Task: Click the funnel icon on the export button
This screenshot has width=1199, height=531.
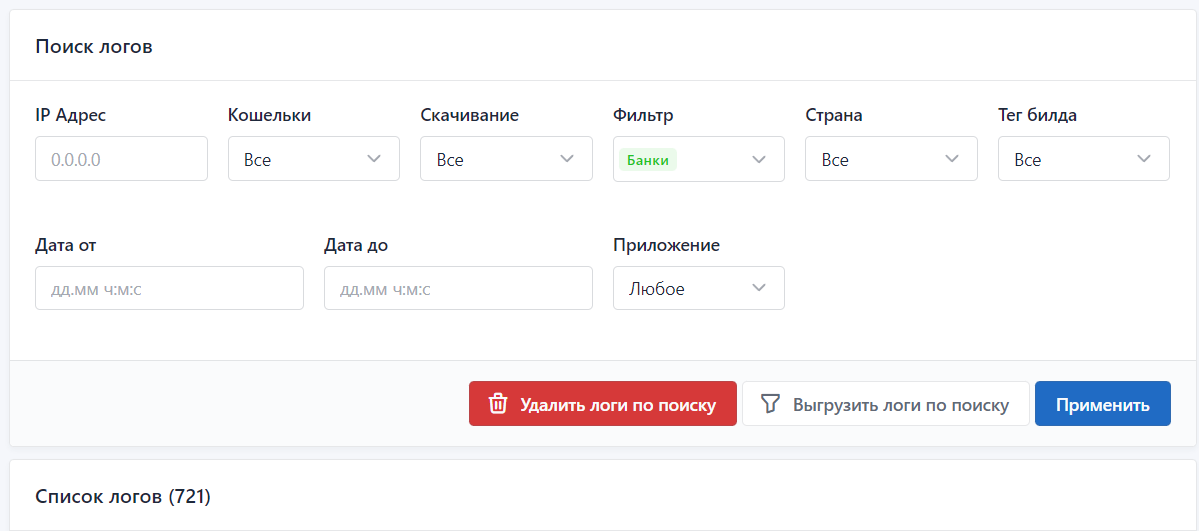Action: click(770, 404)
